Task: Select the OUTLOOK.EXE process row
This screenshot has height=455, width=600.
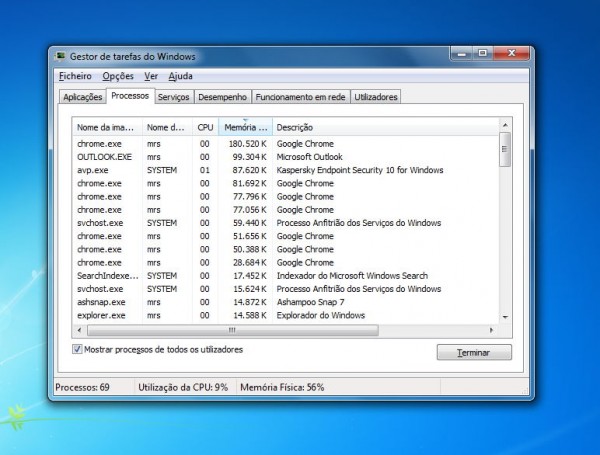Action: (x=285, y=157)
